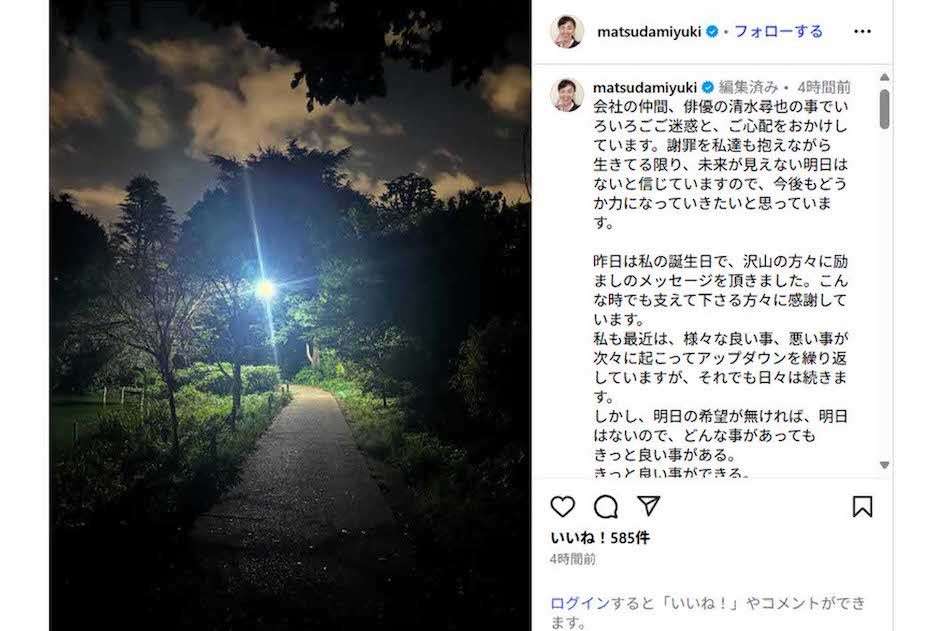This screenshot has width=945, height=631.
Task: Click the ログイン link
Action: coord(580,603)
